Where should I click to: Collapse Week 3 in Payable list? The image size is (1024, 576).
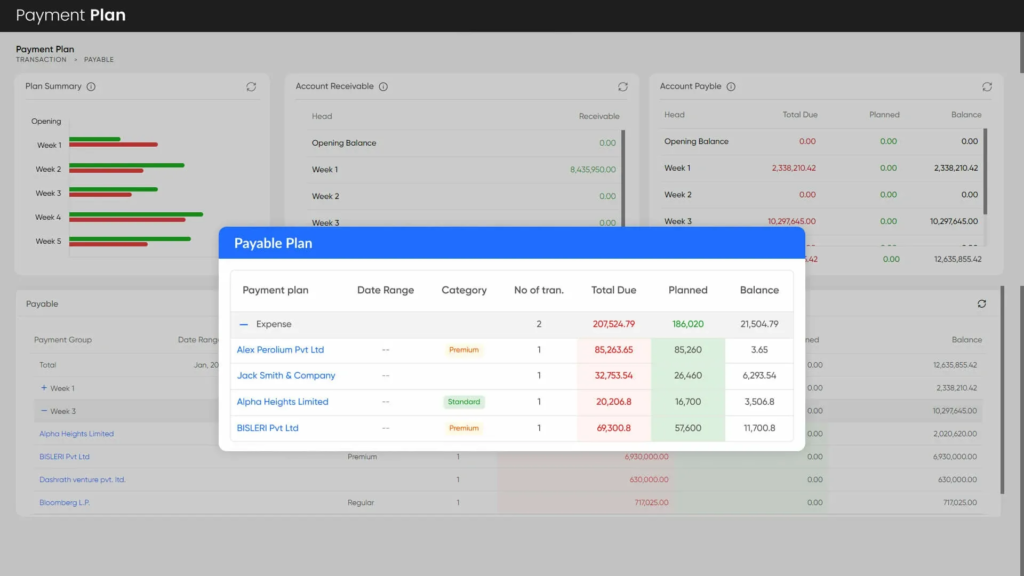[44, 411]
